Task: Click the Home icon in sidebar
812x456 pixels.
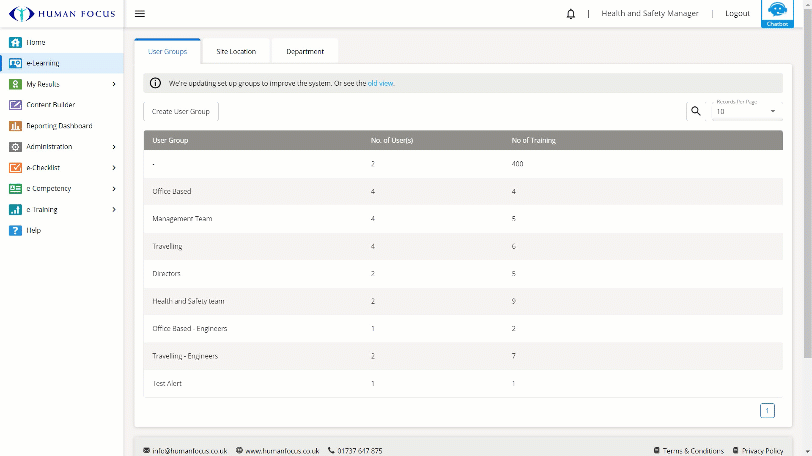Action: 15,42
